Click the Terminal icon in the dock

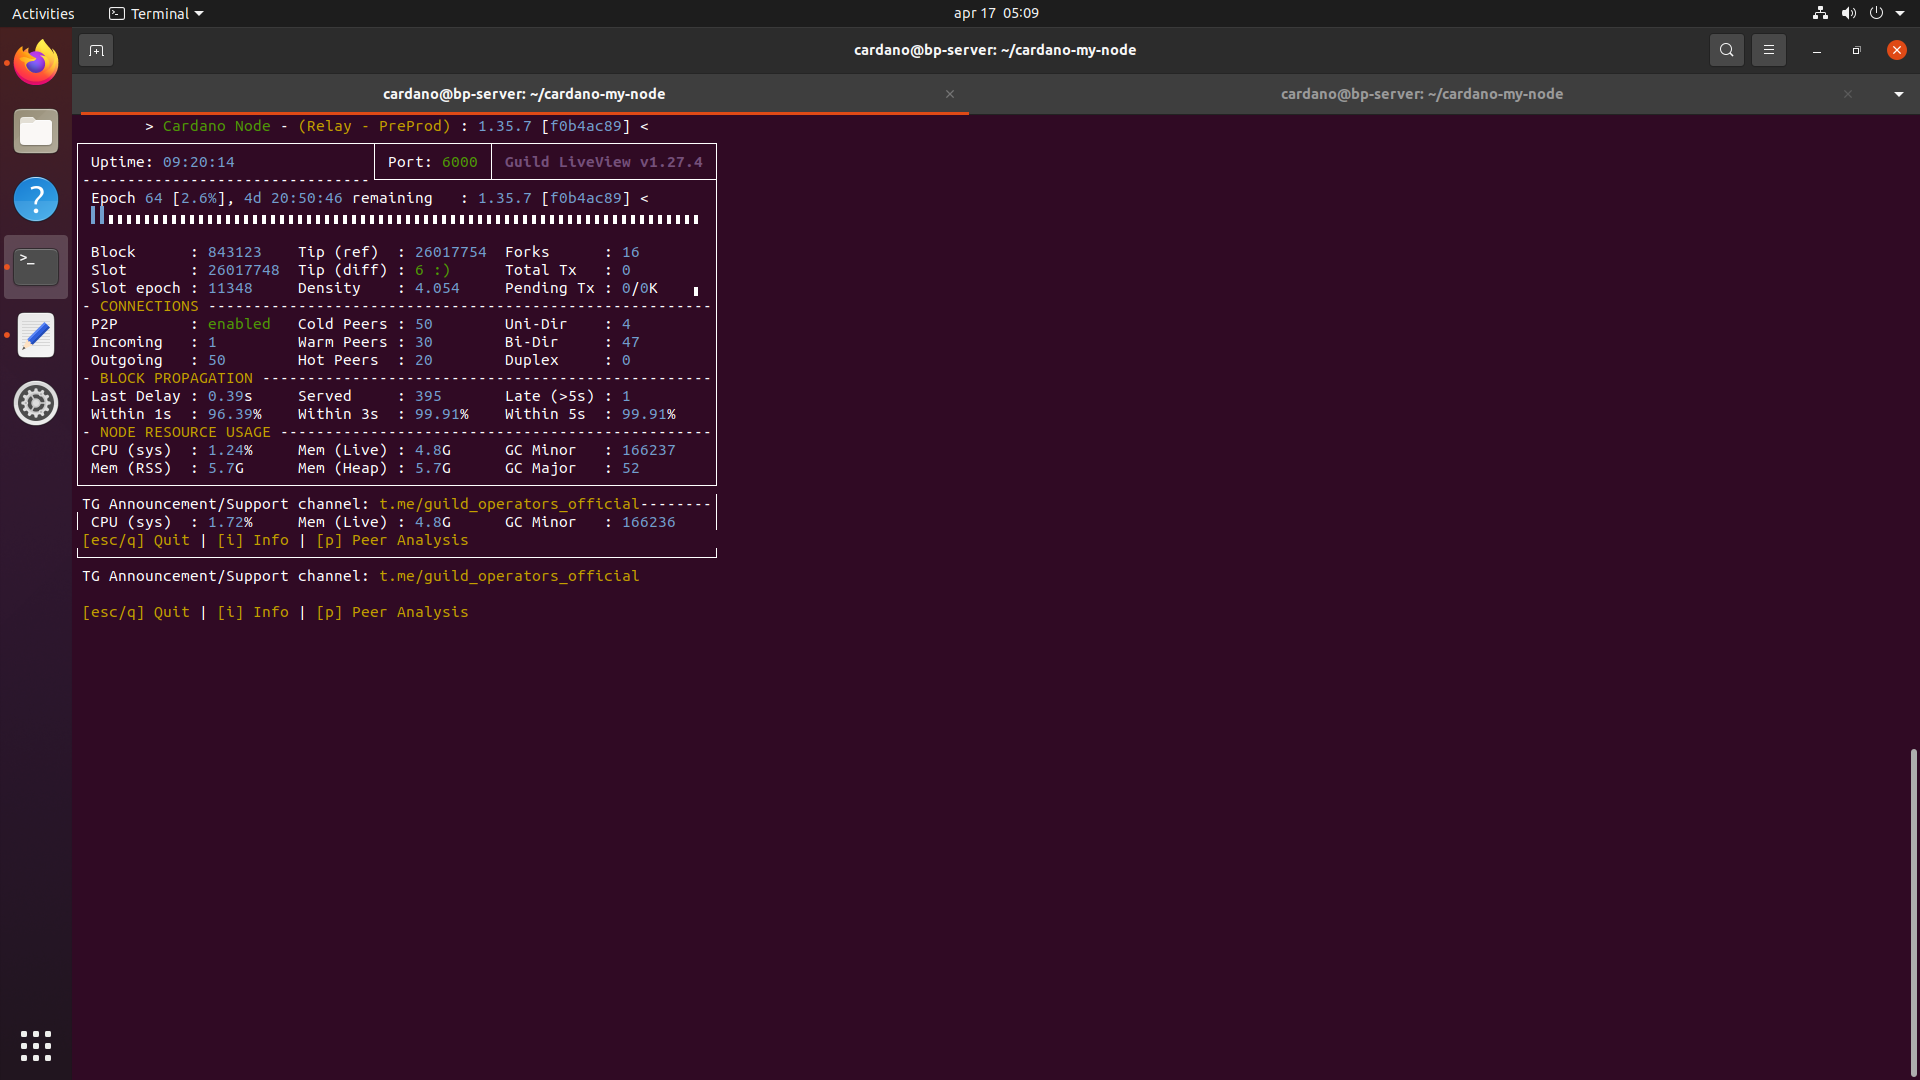(36, 267)
